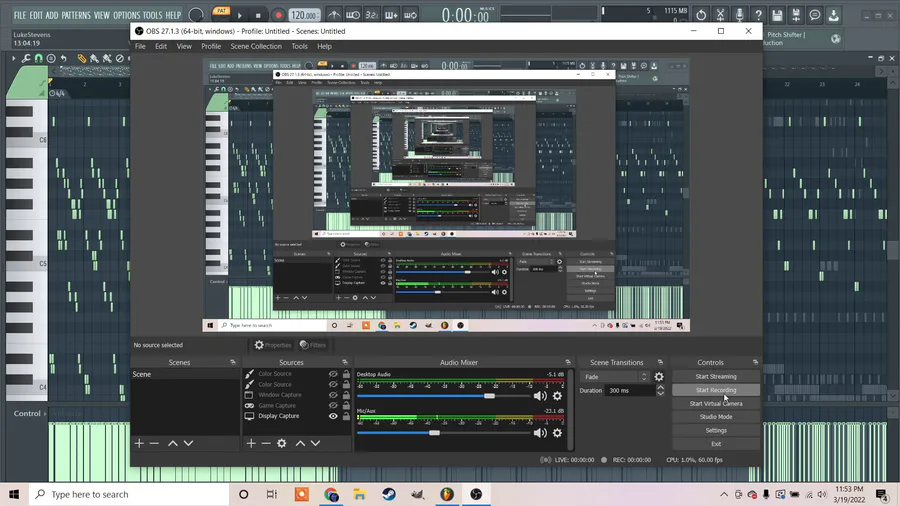
Task: Select Scene in Scenes list
Action: 185,374
